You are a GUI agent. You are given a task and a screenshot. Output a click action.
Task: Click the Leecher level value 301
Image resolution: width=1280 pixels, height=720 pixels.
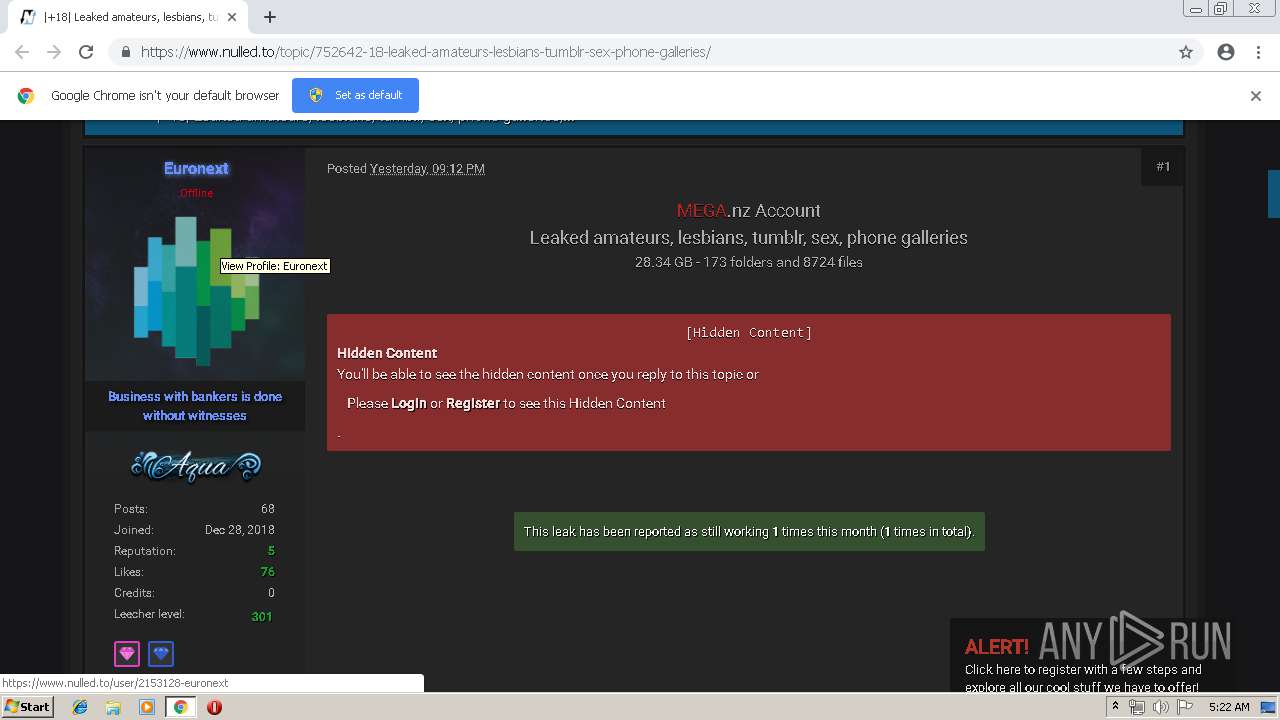point(262,616)
